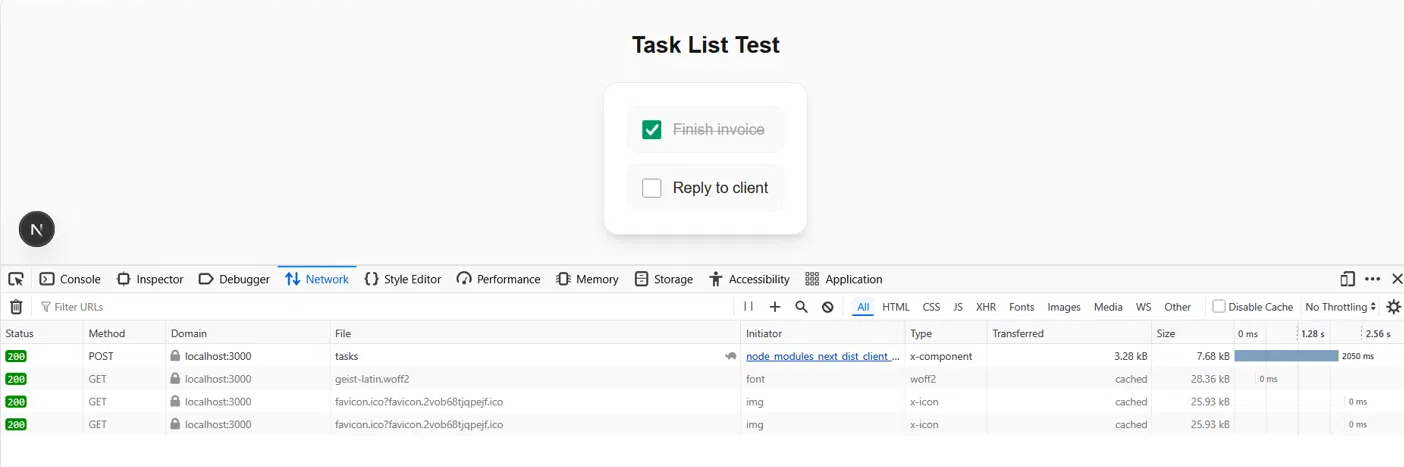The height and width of the screenshot is (467, 1404).
Task: Filter requests by CSS
Action: point(931,307)
